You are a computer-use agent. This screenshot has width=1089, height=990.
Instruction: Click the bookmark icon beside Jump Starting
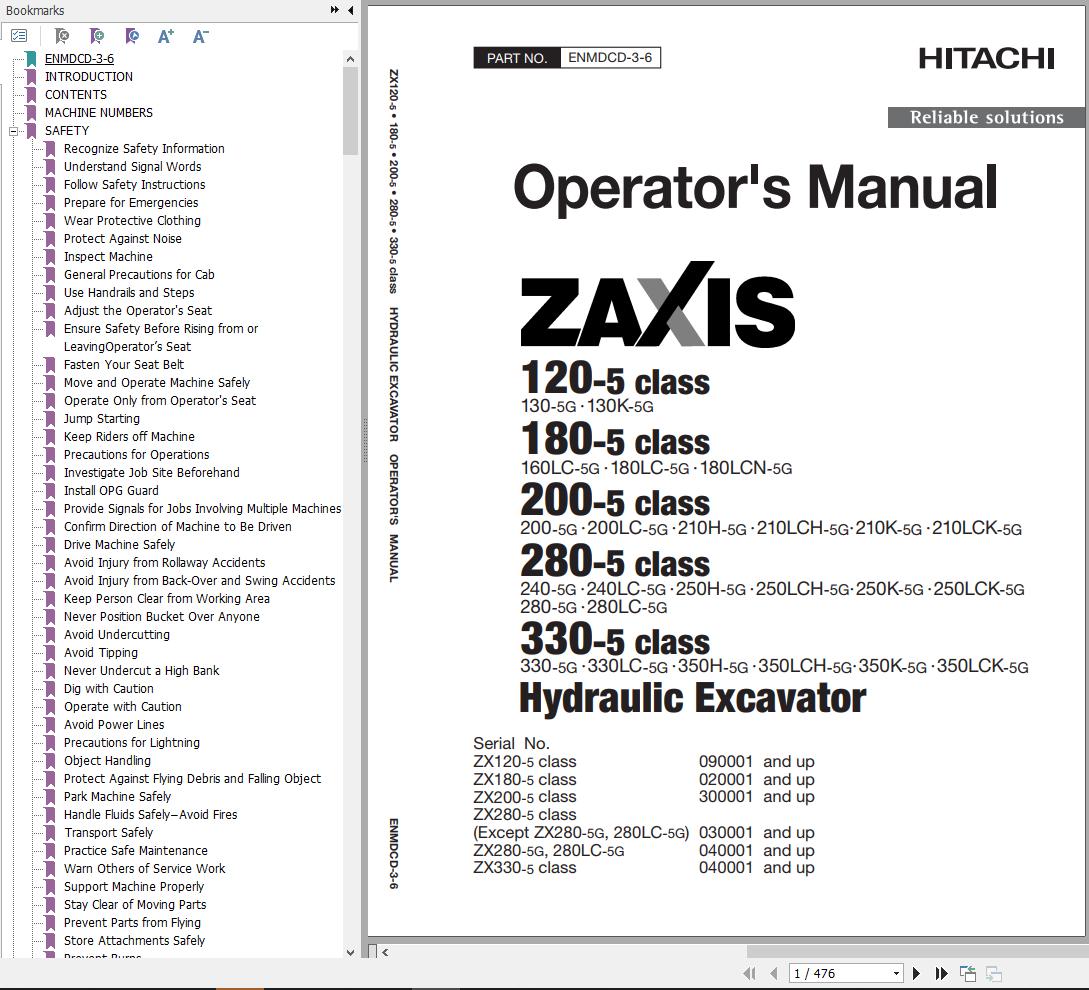point(50,418)
